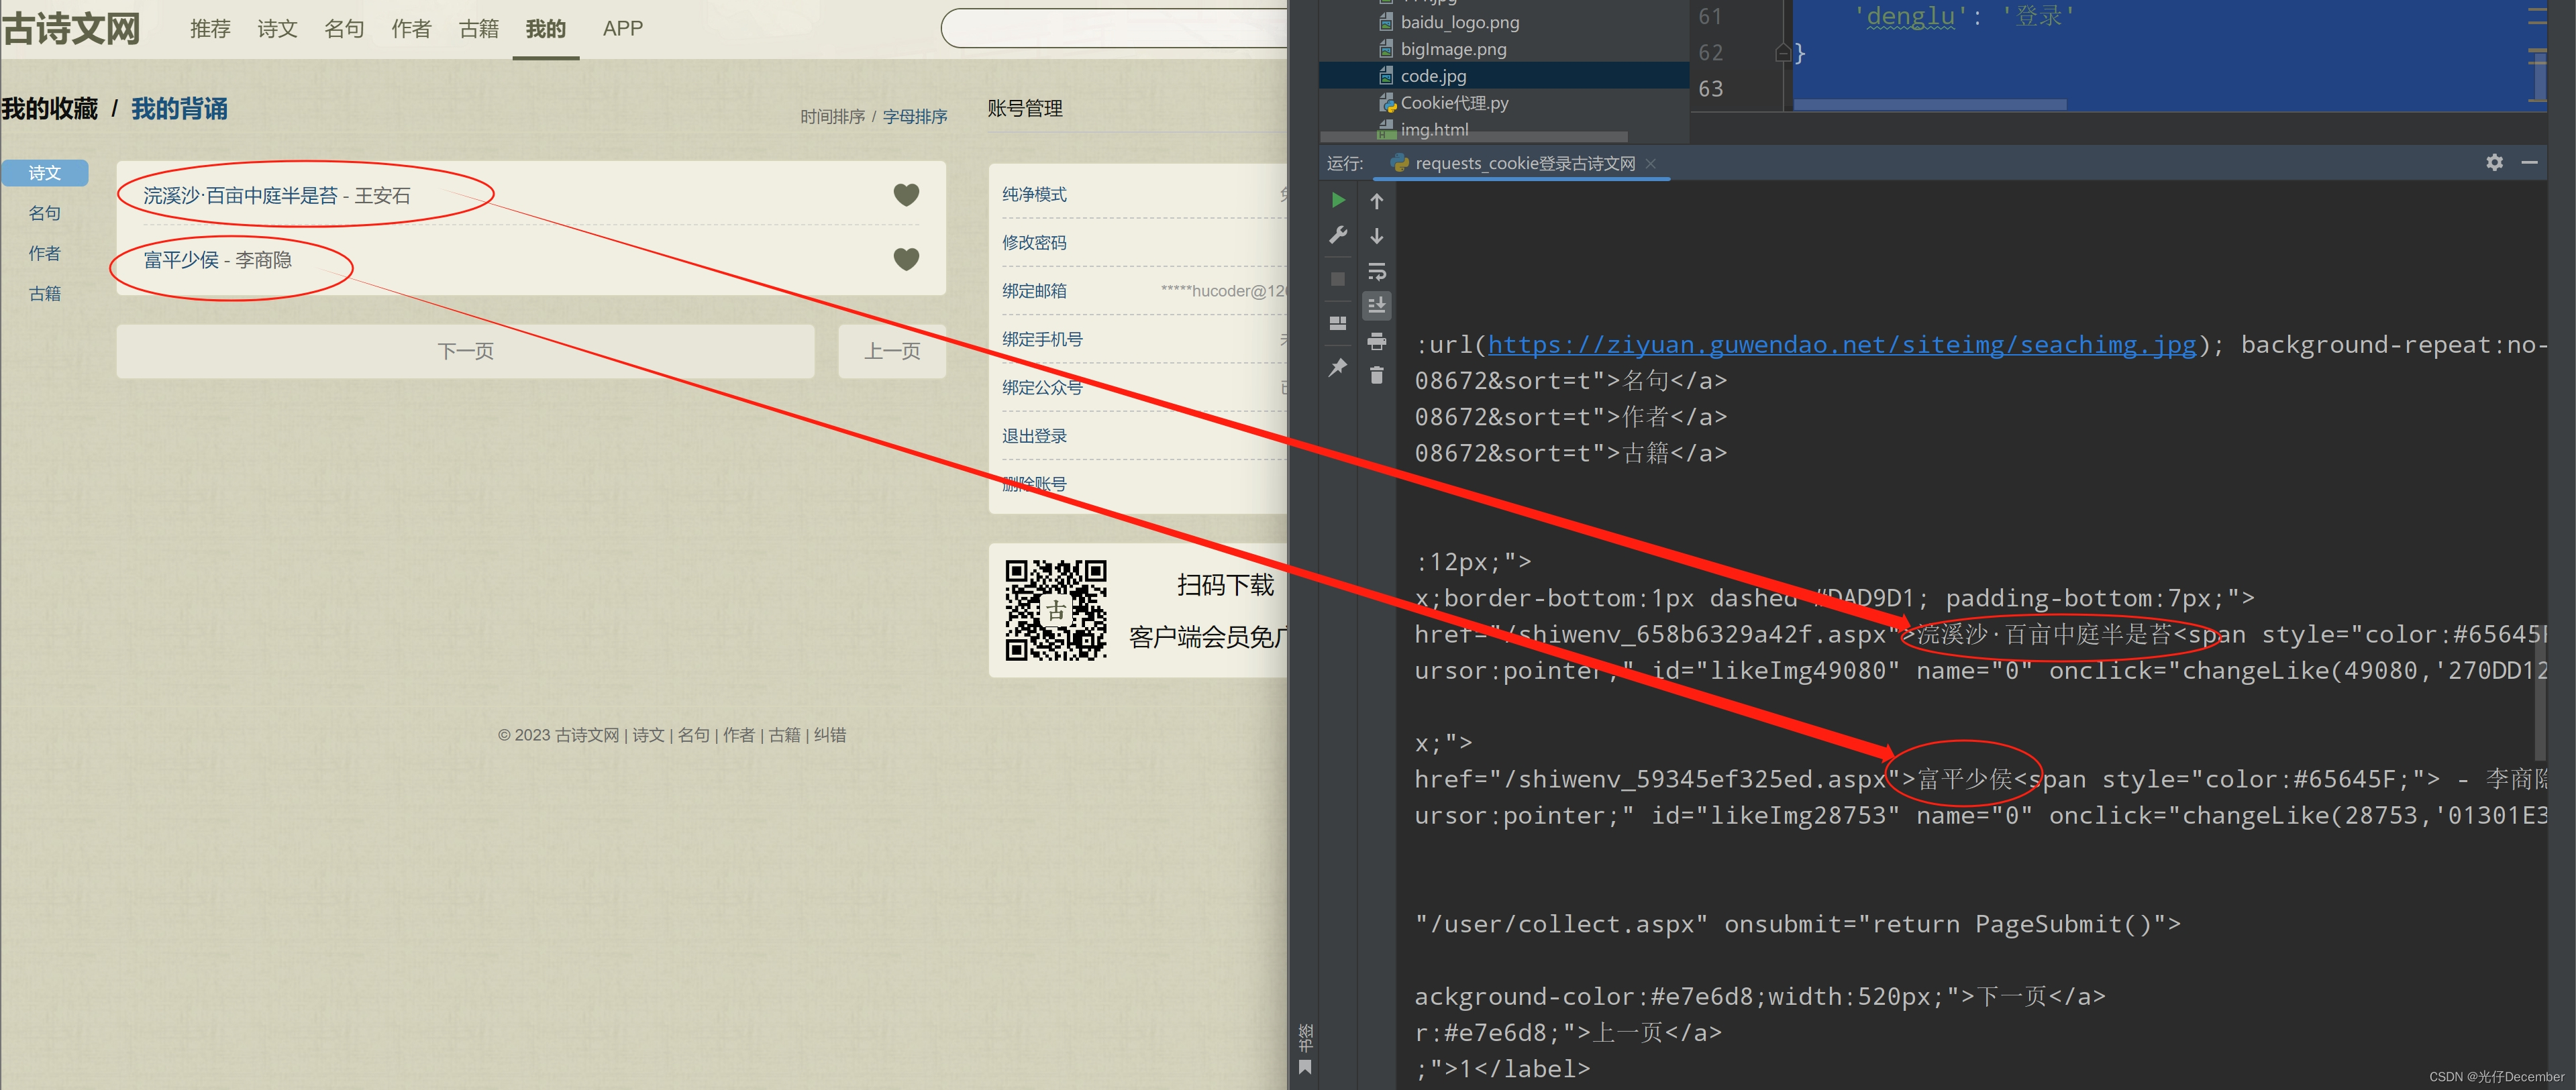This screenshot has width=2576, height=1090.
Task: Click the QR code download image
Action: click(x=1056, y=610)
